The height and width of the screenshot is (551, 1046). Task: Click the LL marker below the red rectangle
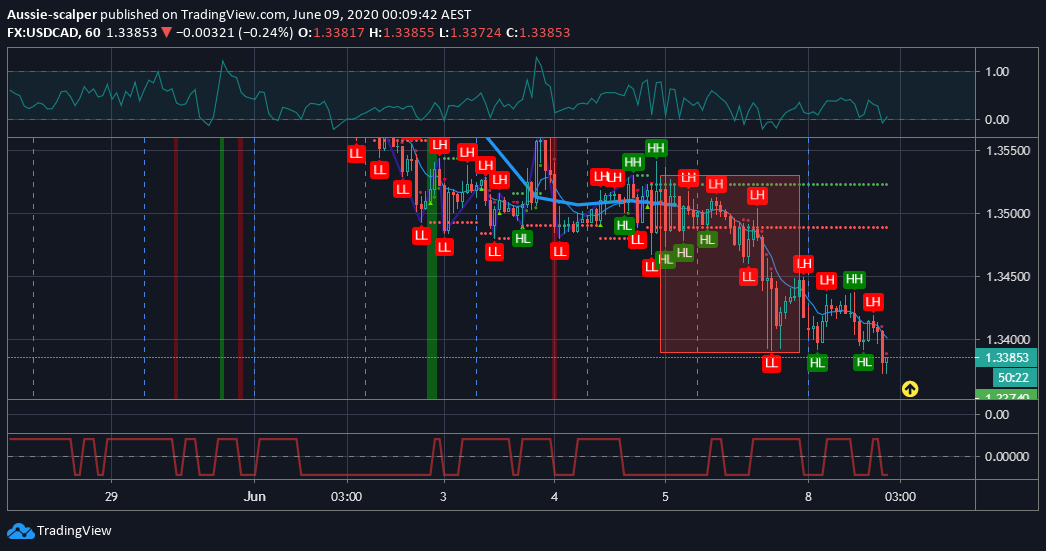click(x=771, y=364)
